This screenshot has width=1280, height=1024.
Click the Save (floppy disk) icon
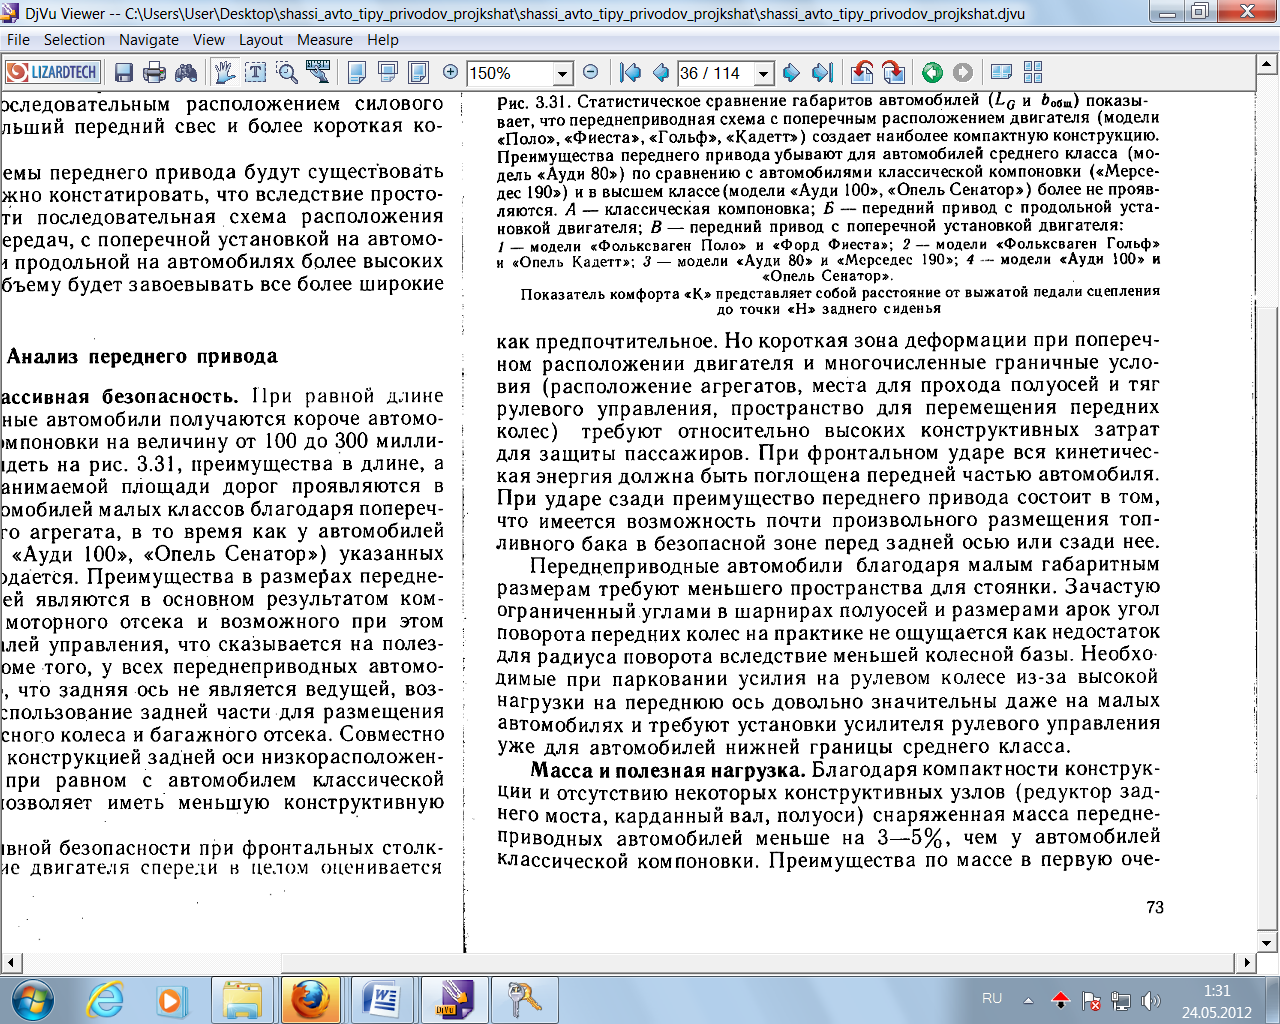pos(124,72)
